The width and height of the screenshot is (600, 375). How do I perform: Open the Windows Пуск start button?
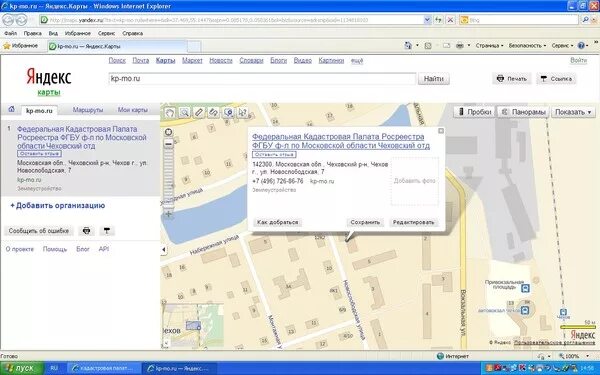tap(21, 368)
